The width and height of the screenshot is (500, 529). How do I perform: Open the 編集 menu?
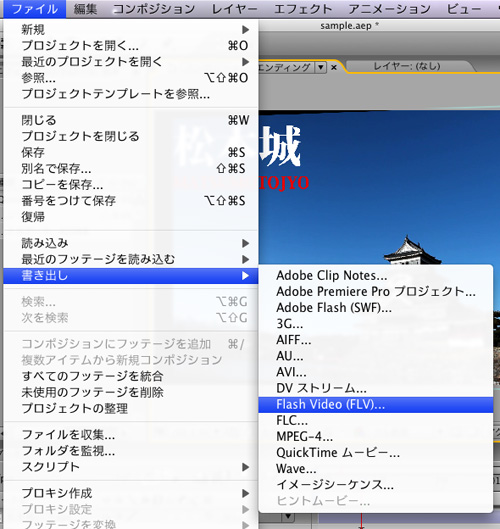click(x=85, y=9)
